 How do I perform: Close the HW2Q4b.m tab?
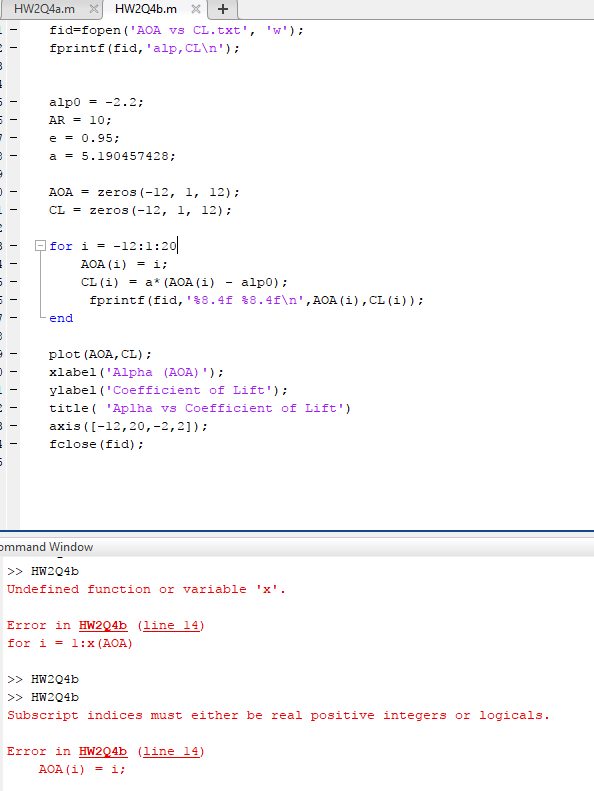[196, 9]
